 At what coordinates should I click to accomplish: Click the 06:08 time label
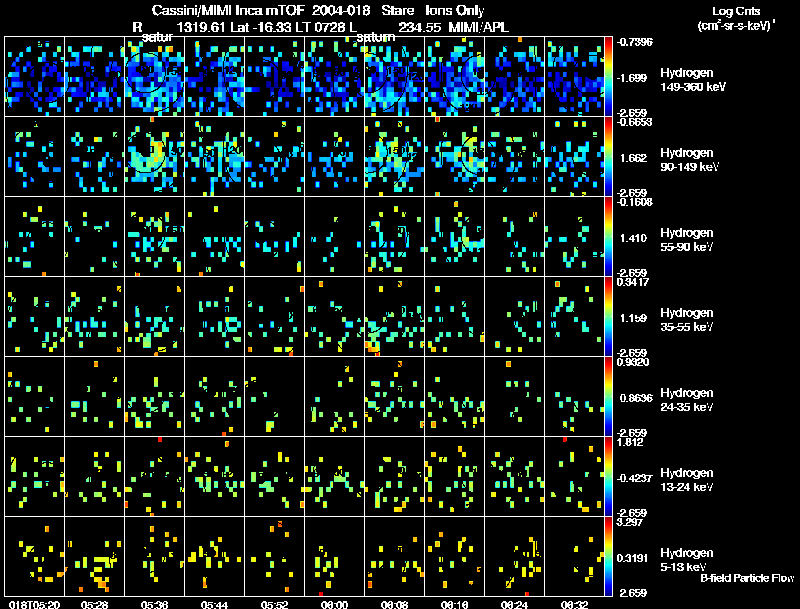[x=394, y=604]
